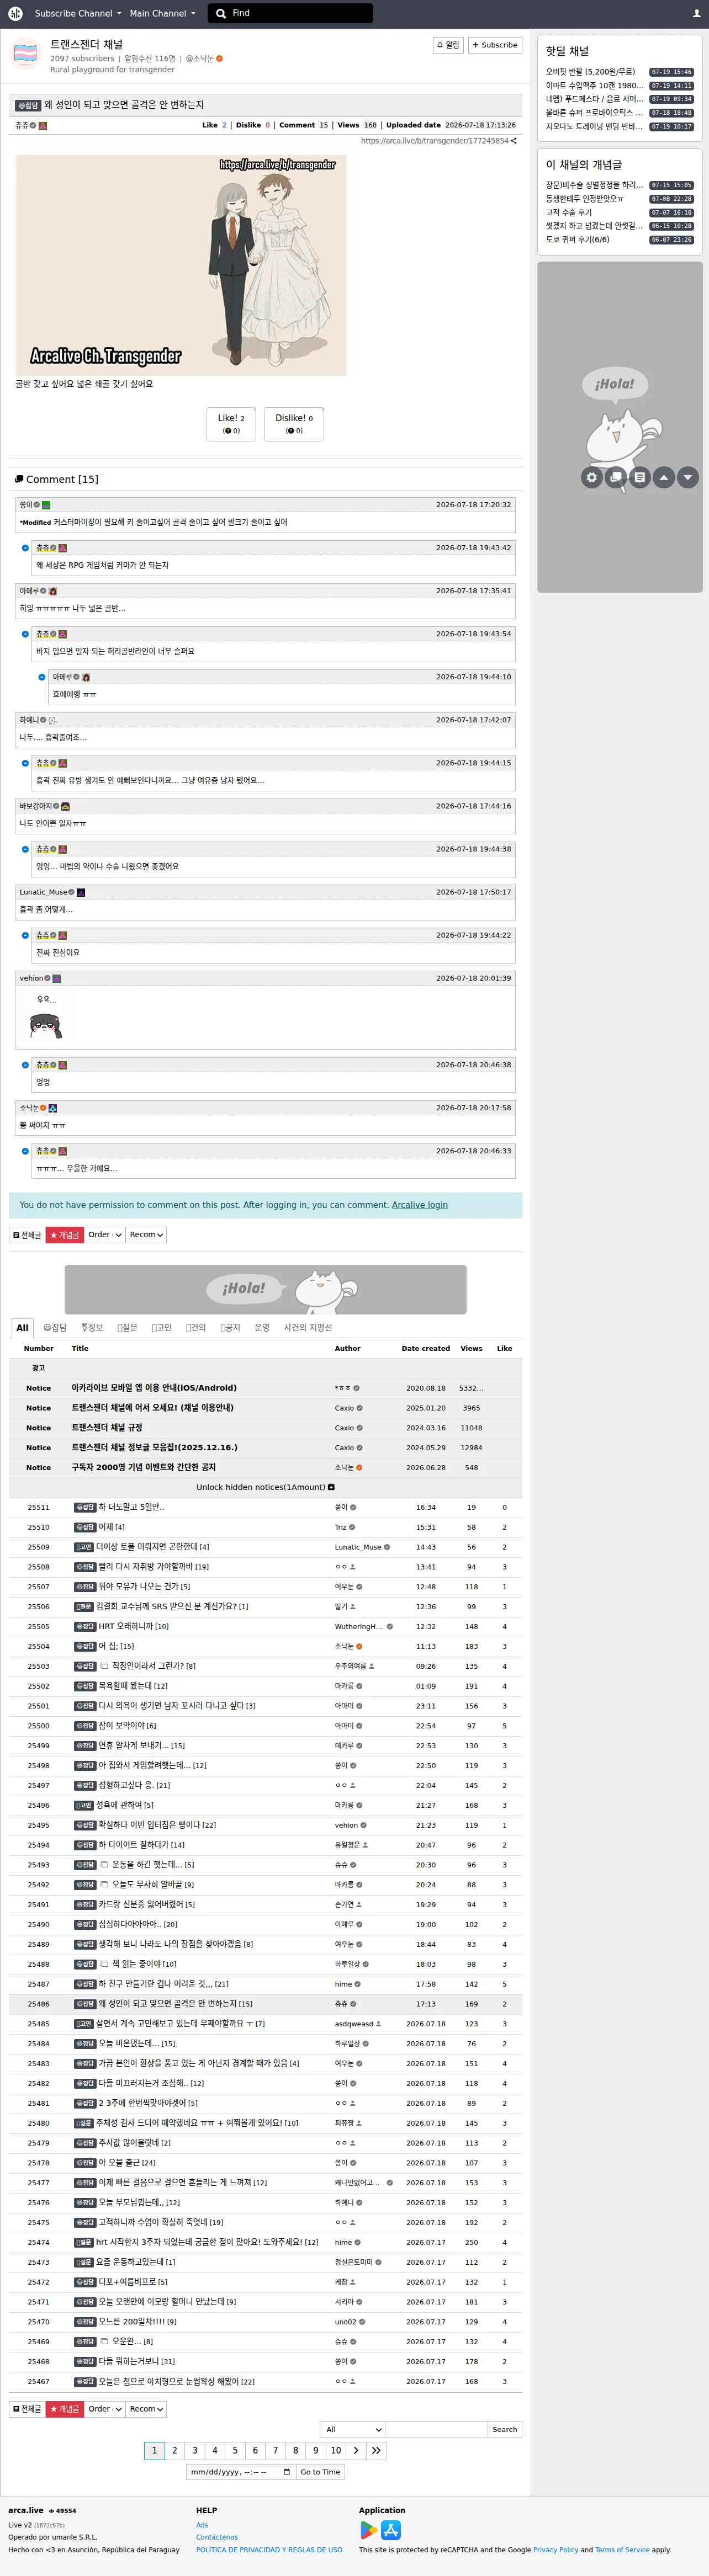Open the App Store application icon
The image size is (709, 2576).
tap(391, 2529)
